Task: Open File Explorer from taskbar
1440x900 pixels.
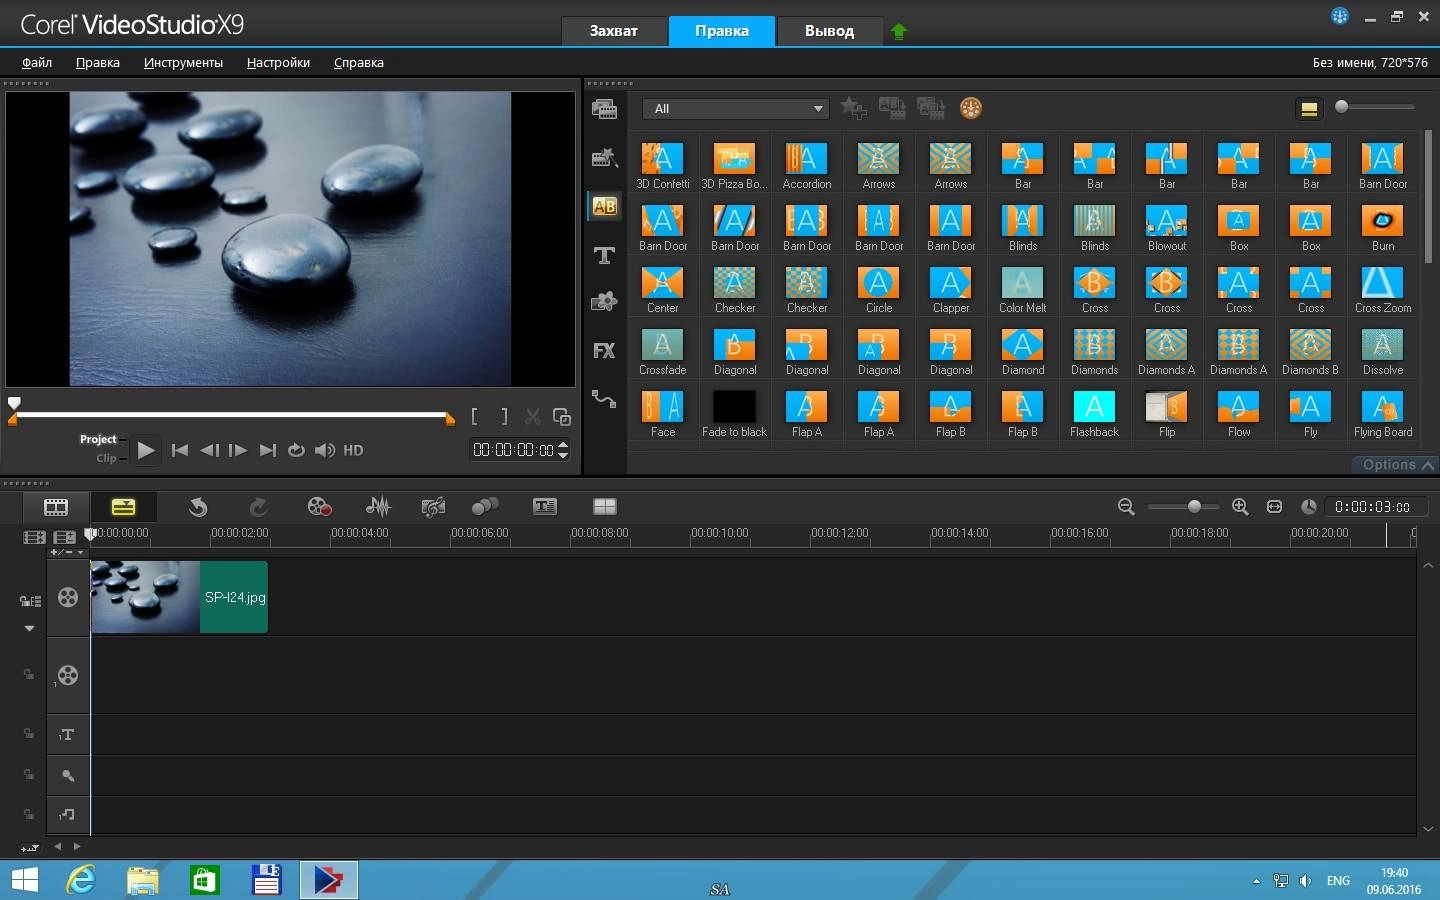Action: coord(143,880)
